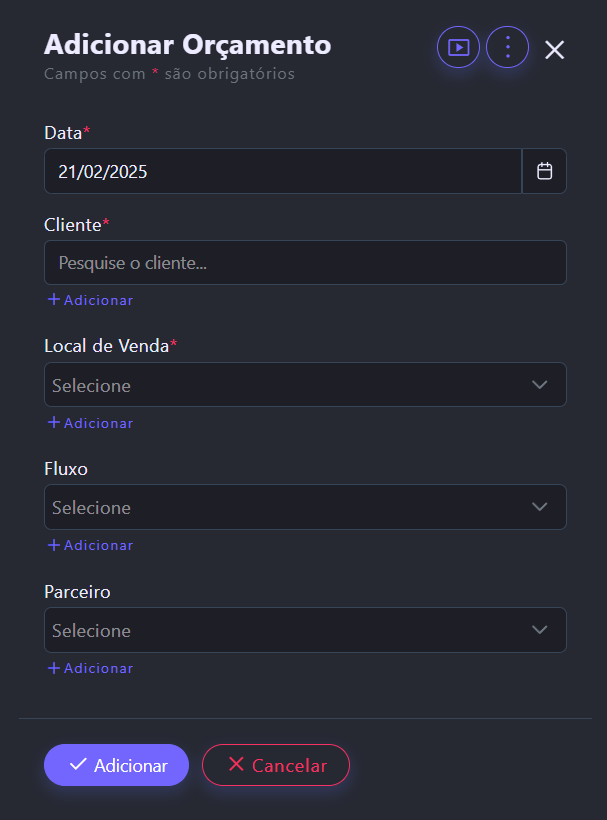Click the Data field showing 21/02/2025

click(282, 171)
